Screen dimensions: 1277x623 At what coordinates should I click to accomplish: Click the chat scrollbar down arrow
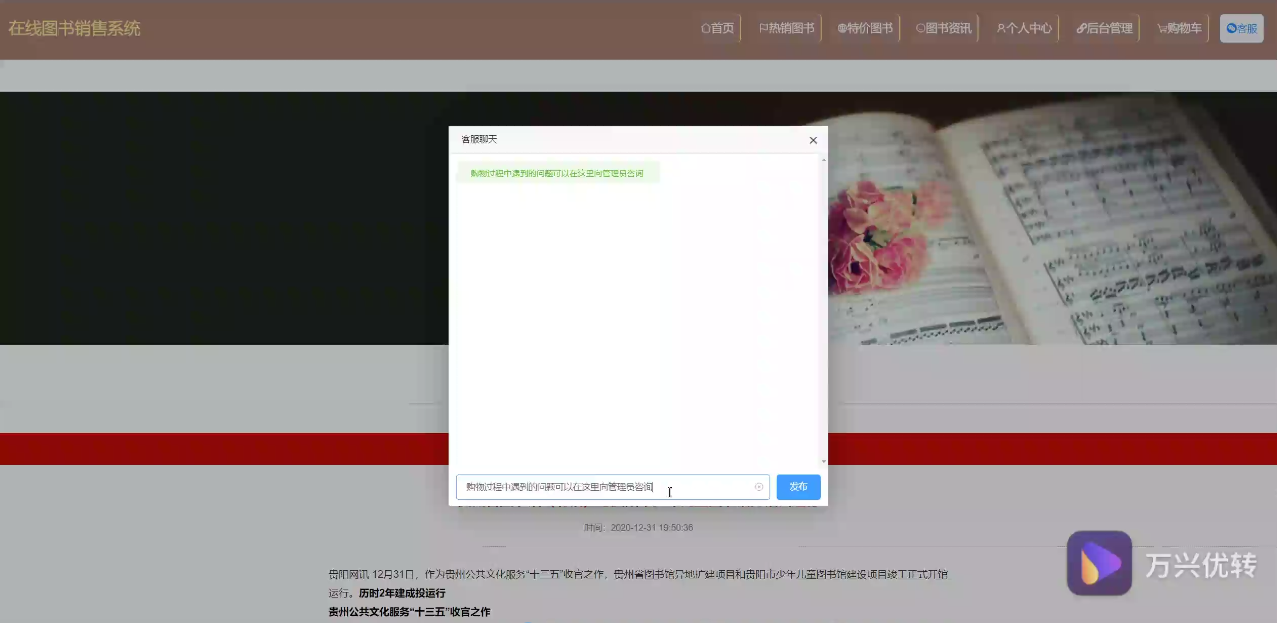824,461
